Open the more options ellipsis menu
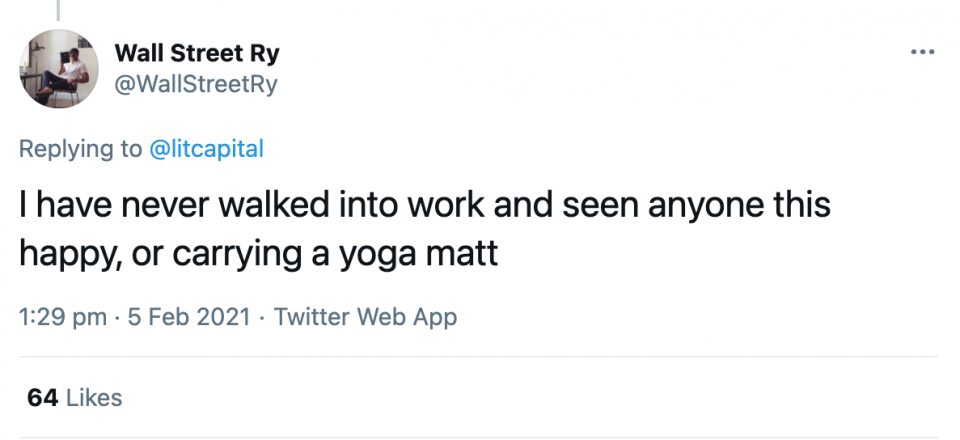 (x=922, y=53)
